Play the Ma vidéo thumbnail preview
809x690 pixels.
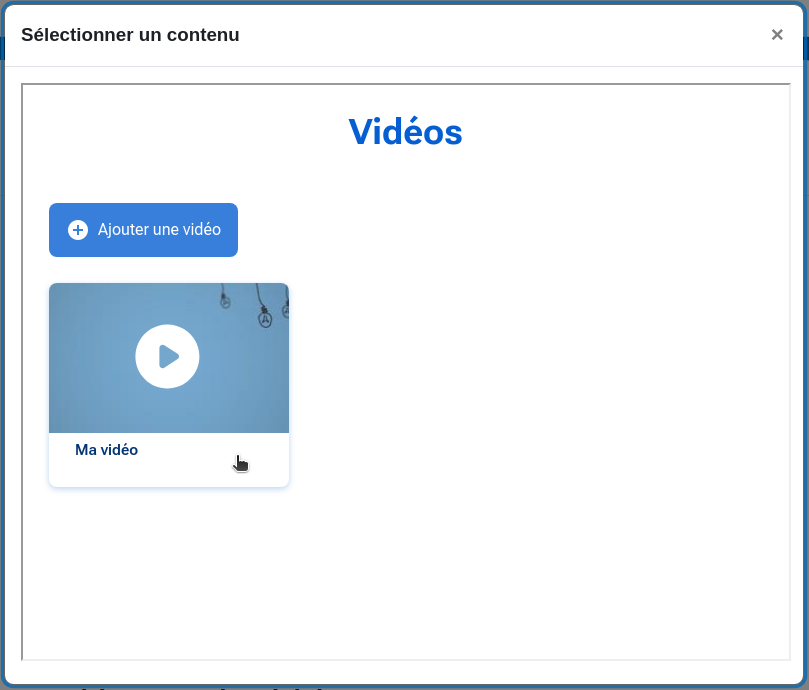click(167, 356)
